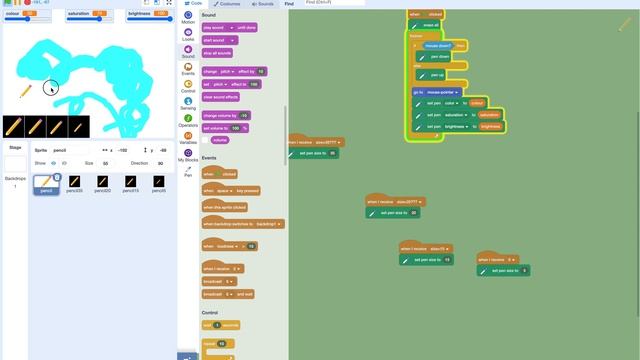Open start sound block dropdown
Image resolution: width=640 pixels, height=360 pixels.
point(232,40)
